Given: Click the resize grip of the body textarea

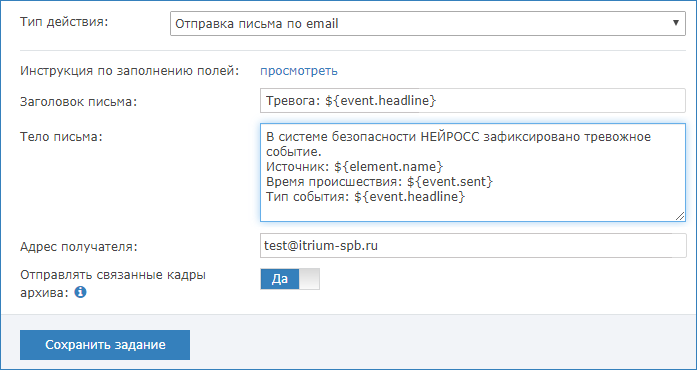Looking at the screenshot, I should point(680,216).
